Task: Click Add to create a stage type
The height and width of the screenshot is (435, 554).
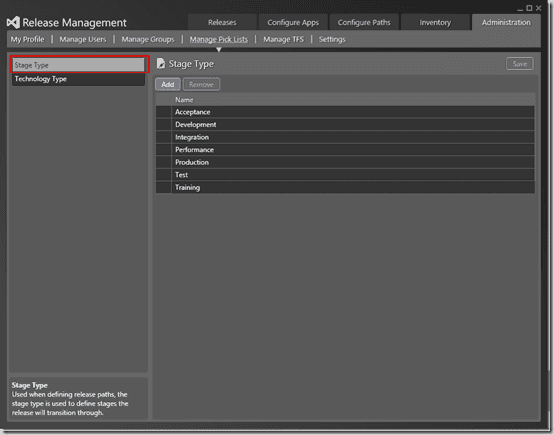Action: tap(168, 84)
